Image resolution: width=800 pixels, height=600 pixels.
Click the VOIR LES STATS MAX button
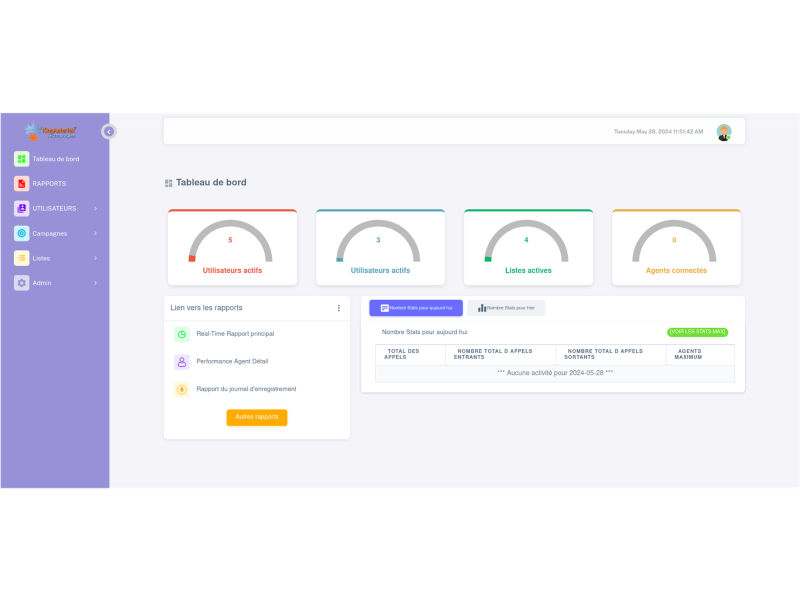click(x=697, y=332)
